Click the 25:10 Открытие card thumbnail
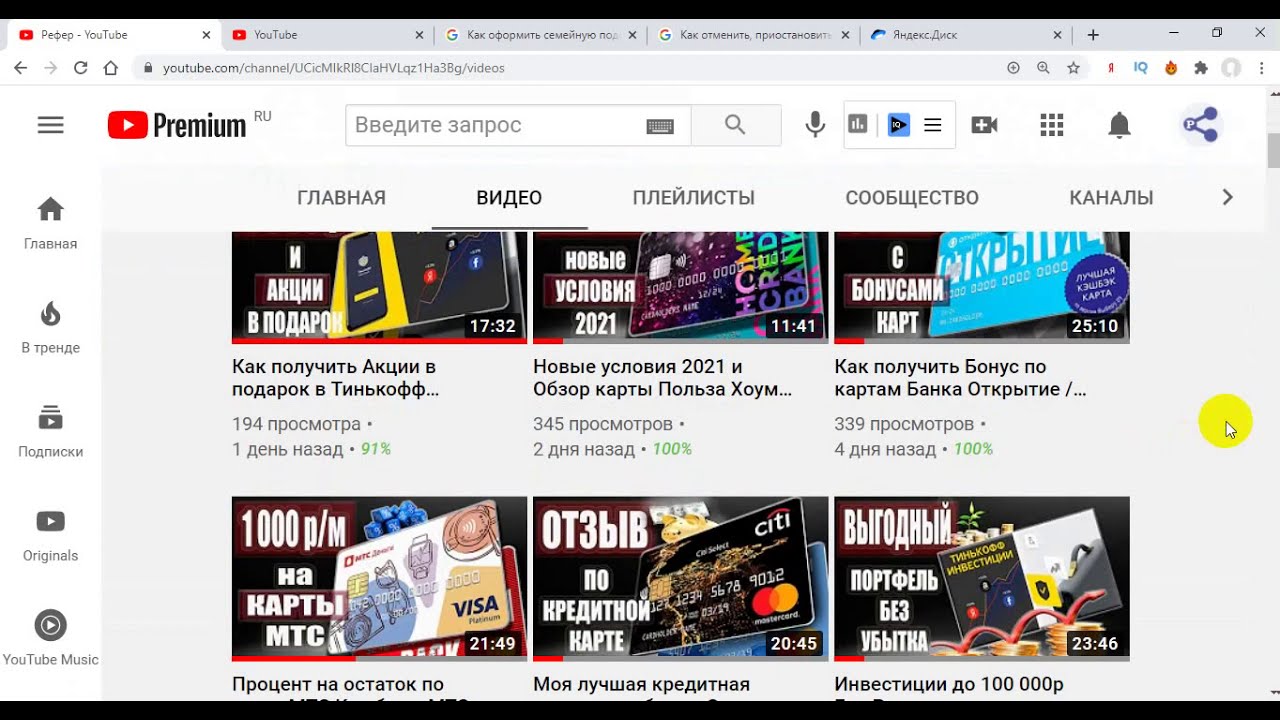The width and height of the screenshot is (1280, 720). [x=982, y=288]
